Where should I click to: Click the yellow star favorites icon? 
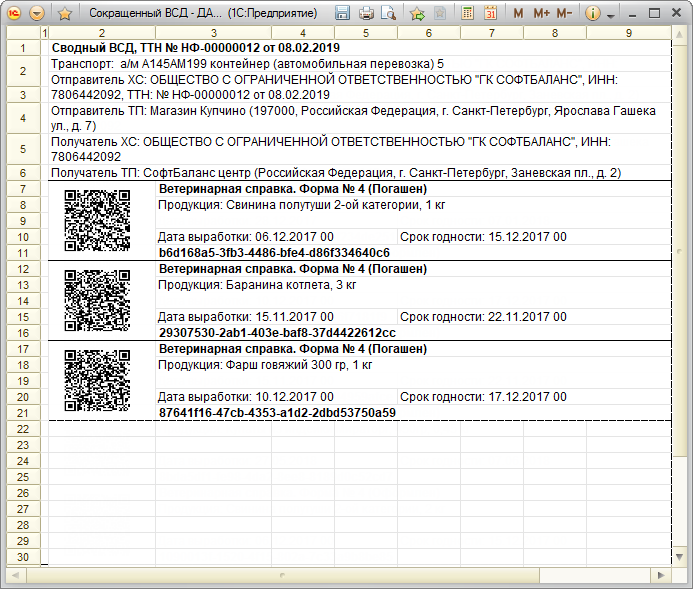click(65, 14)
